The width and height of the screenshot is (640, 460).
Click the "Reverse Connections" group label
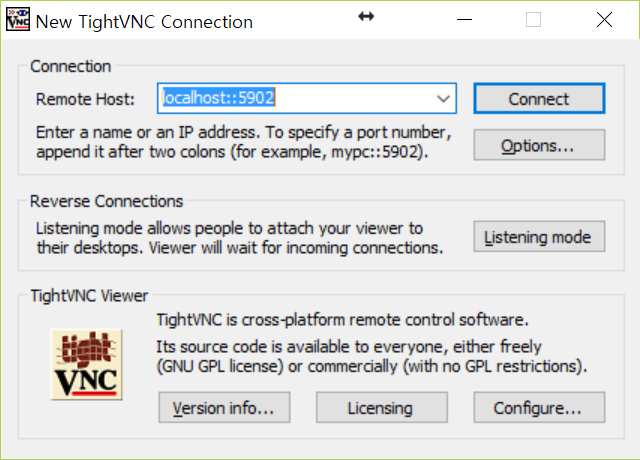click(107, 202)
